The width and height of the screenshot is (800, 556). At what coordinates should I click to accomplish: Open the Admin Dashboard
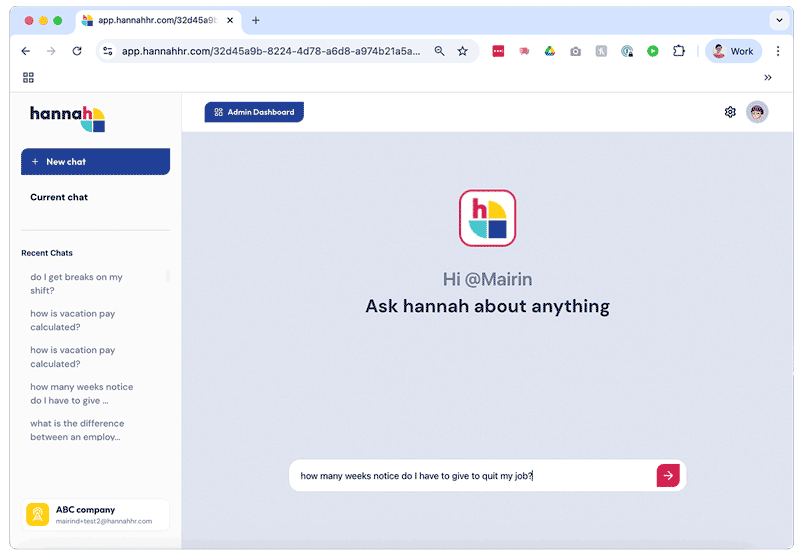(x=254, y=112)
